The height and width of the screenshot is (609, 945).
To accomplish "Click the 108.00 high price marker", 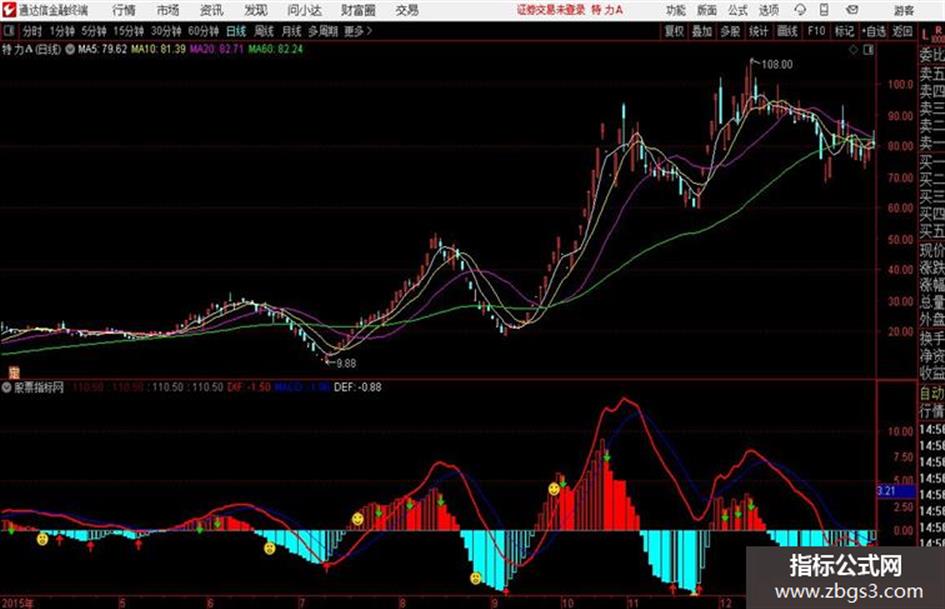I will [777, 65].
